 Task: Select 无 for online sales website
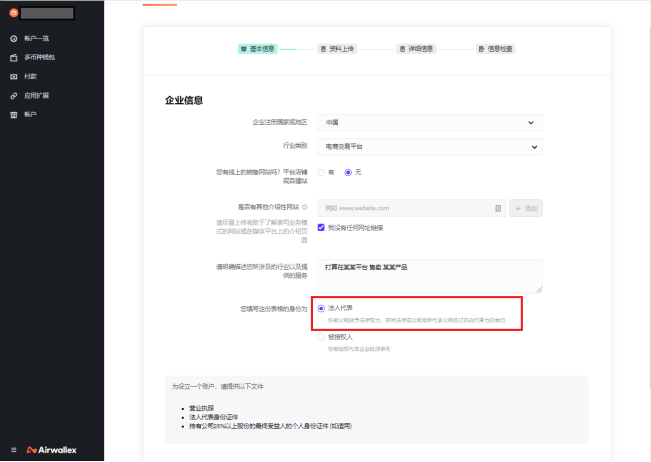[x=348, y=172]
